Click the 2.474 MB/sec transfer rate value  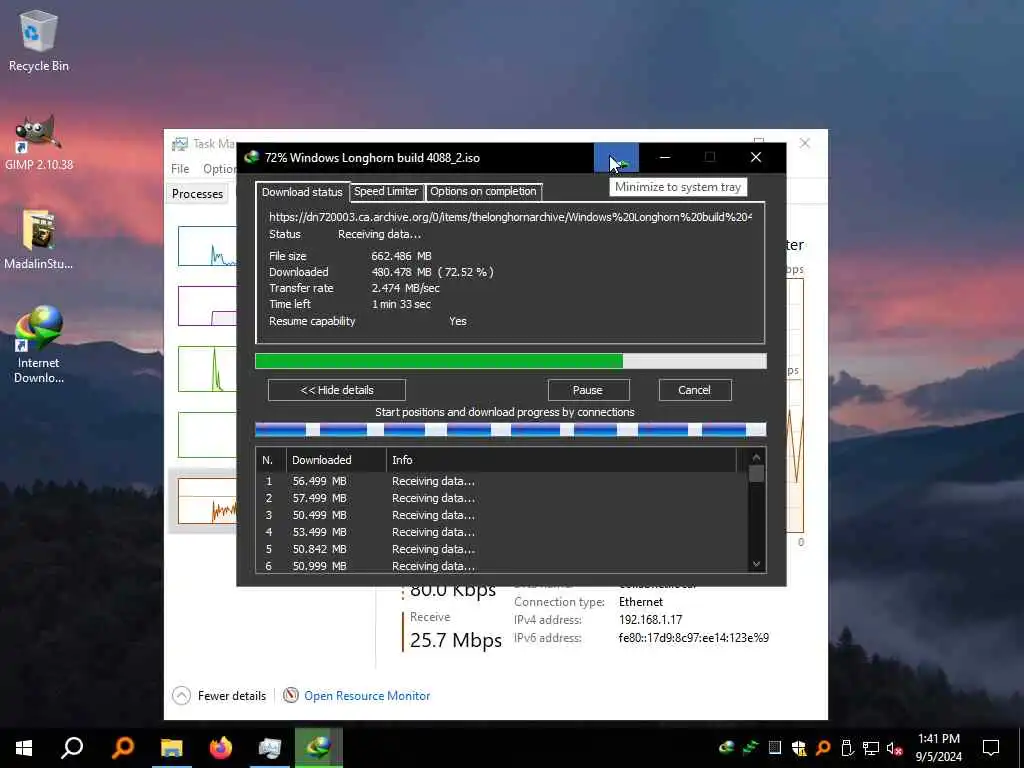tap(406, 288)
